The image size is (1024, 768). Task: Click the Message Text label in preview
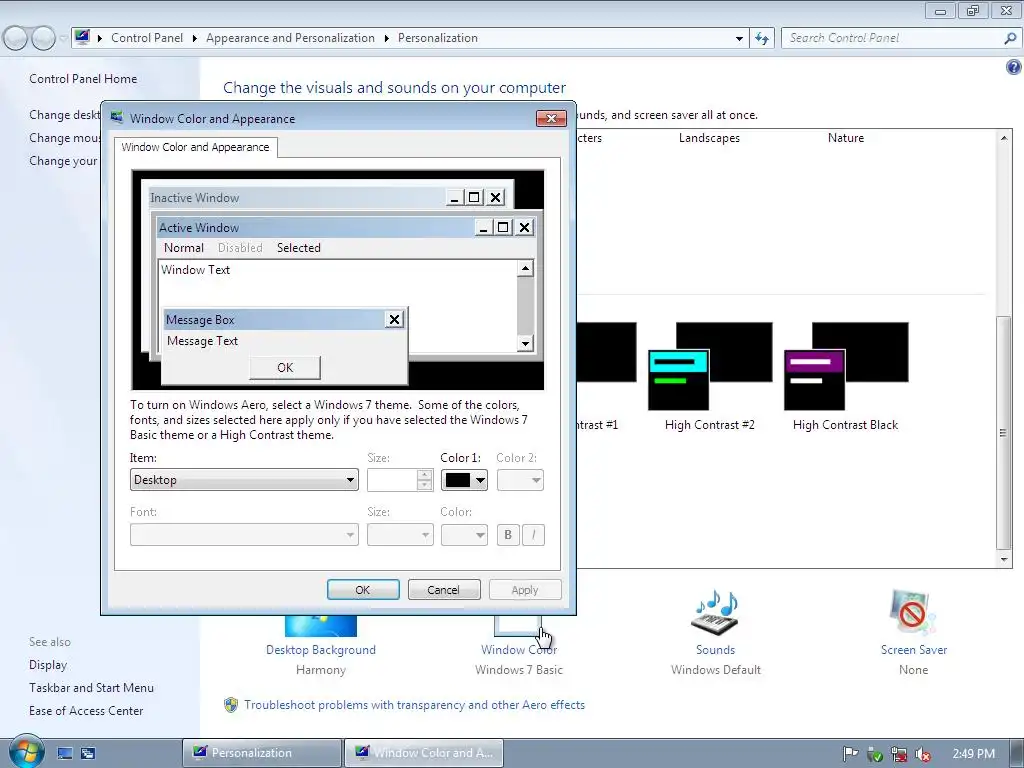pyautogui.click(x=202, y=341)
